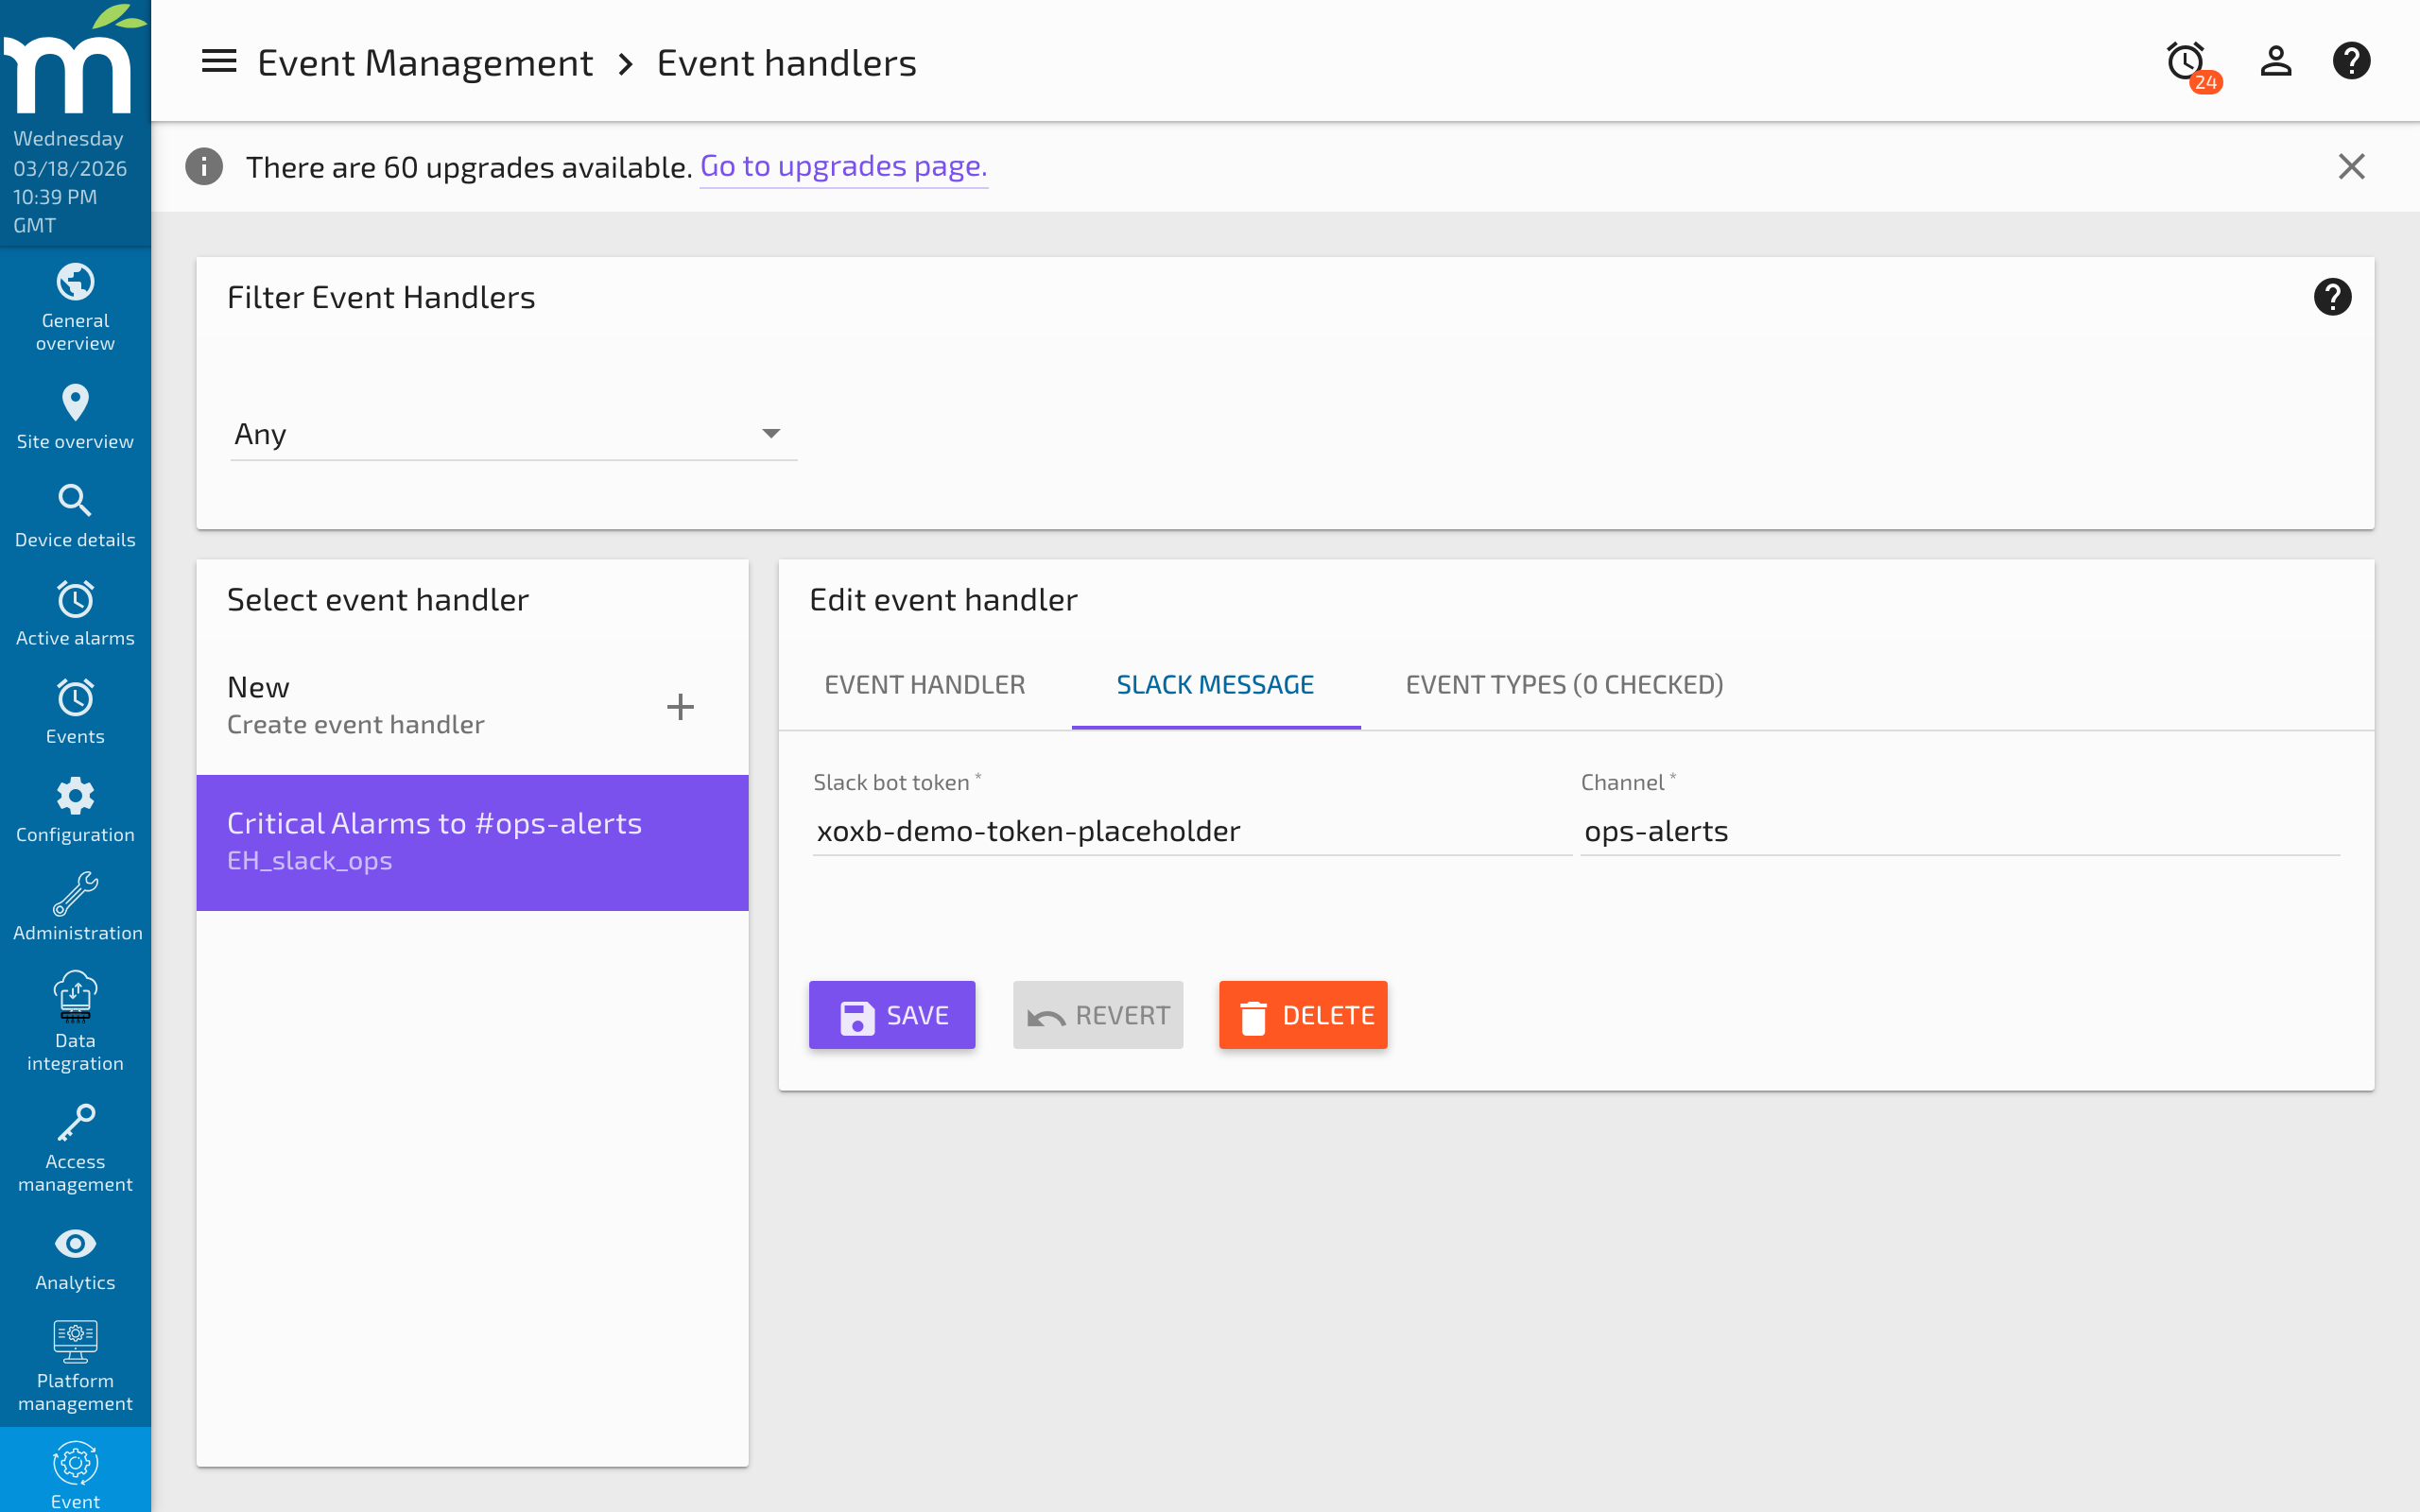The image size is (2420, 1512).
Task: Open the help menu in the top bar
Action: [2352, 61]
